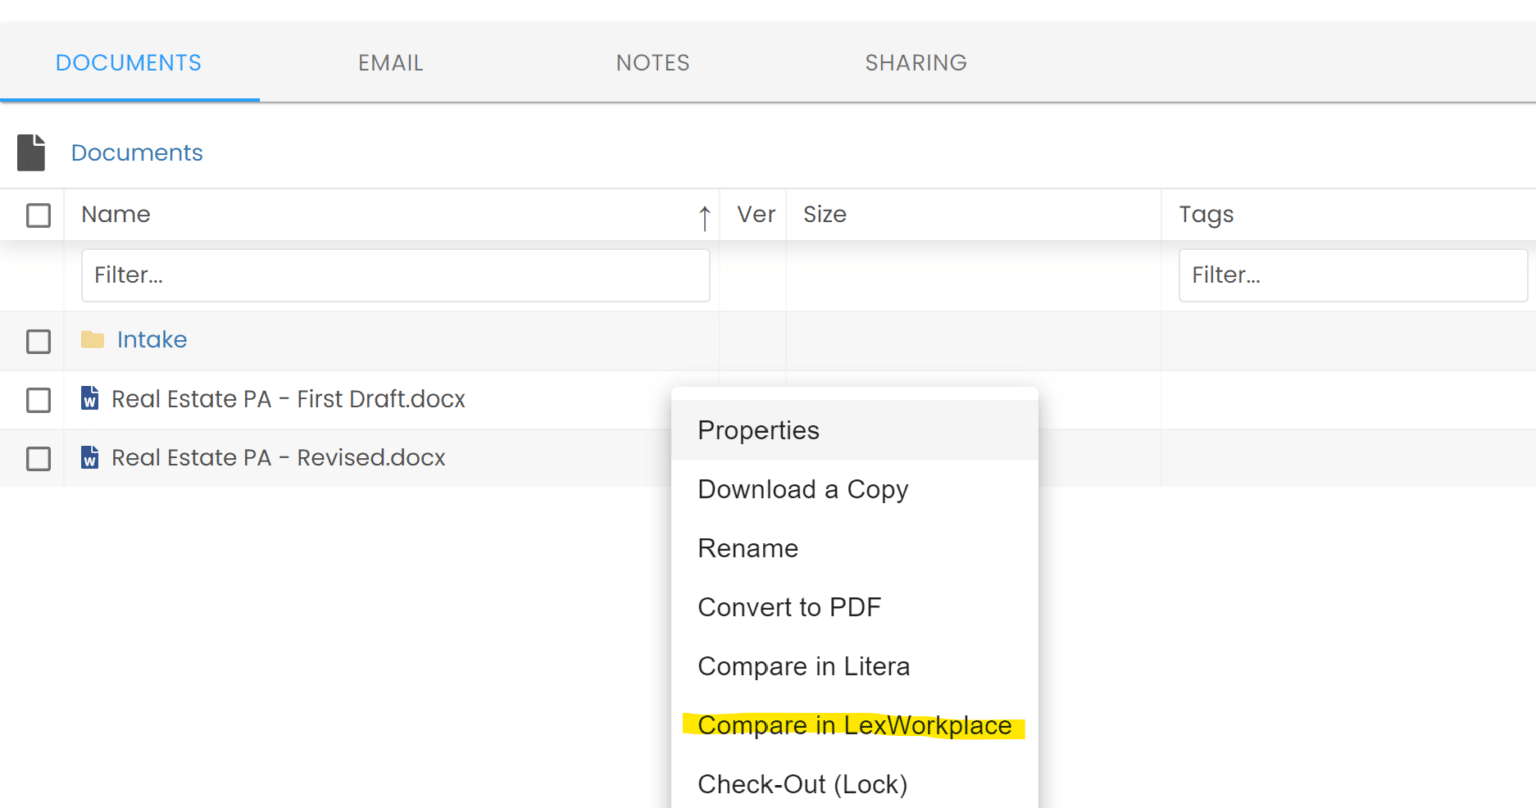Open the NOTES tab
Image resolution: width=1536 pixels, height=808 pixels.
point(652,62)
